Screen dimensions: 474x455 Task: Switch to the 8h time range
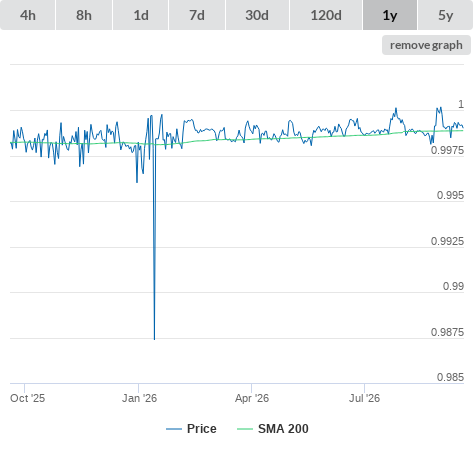(84, 15)
